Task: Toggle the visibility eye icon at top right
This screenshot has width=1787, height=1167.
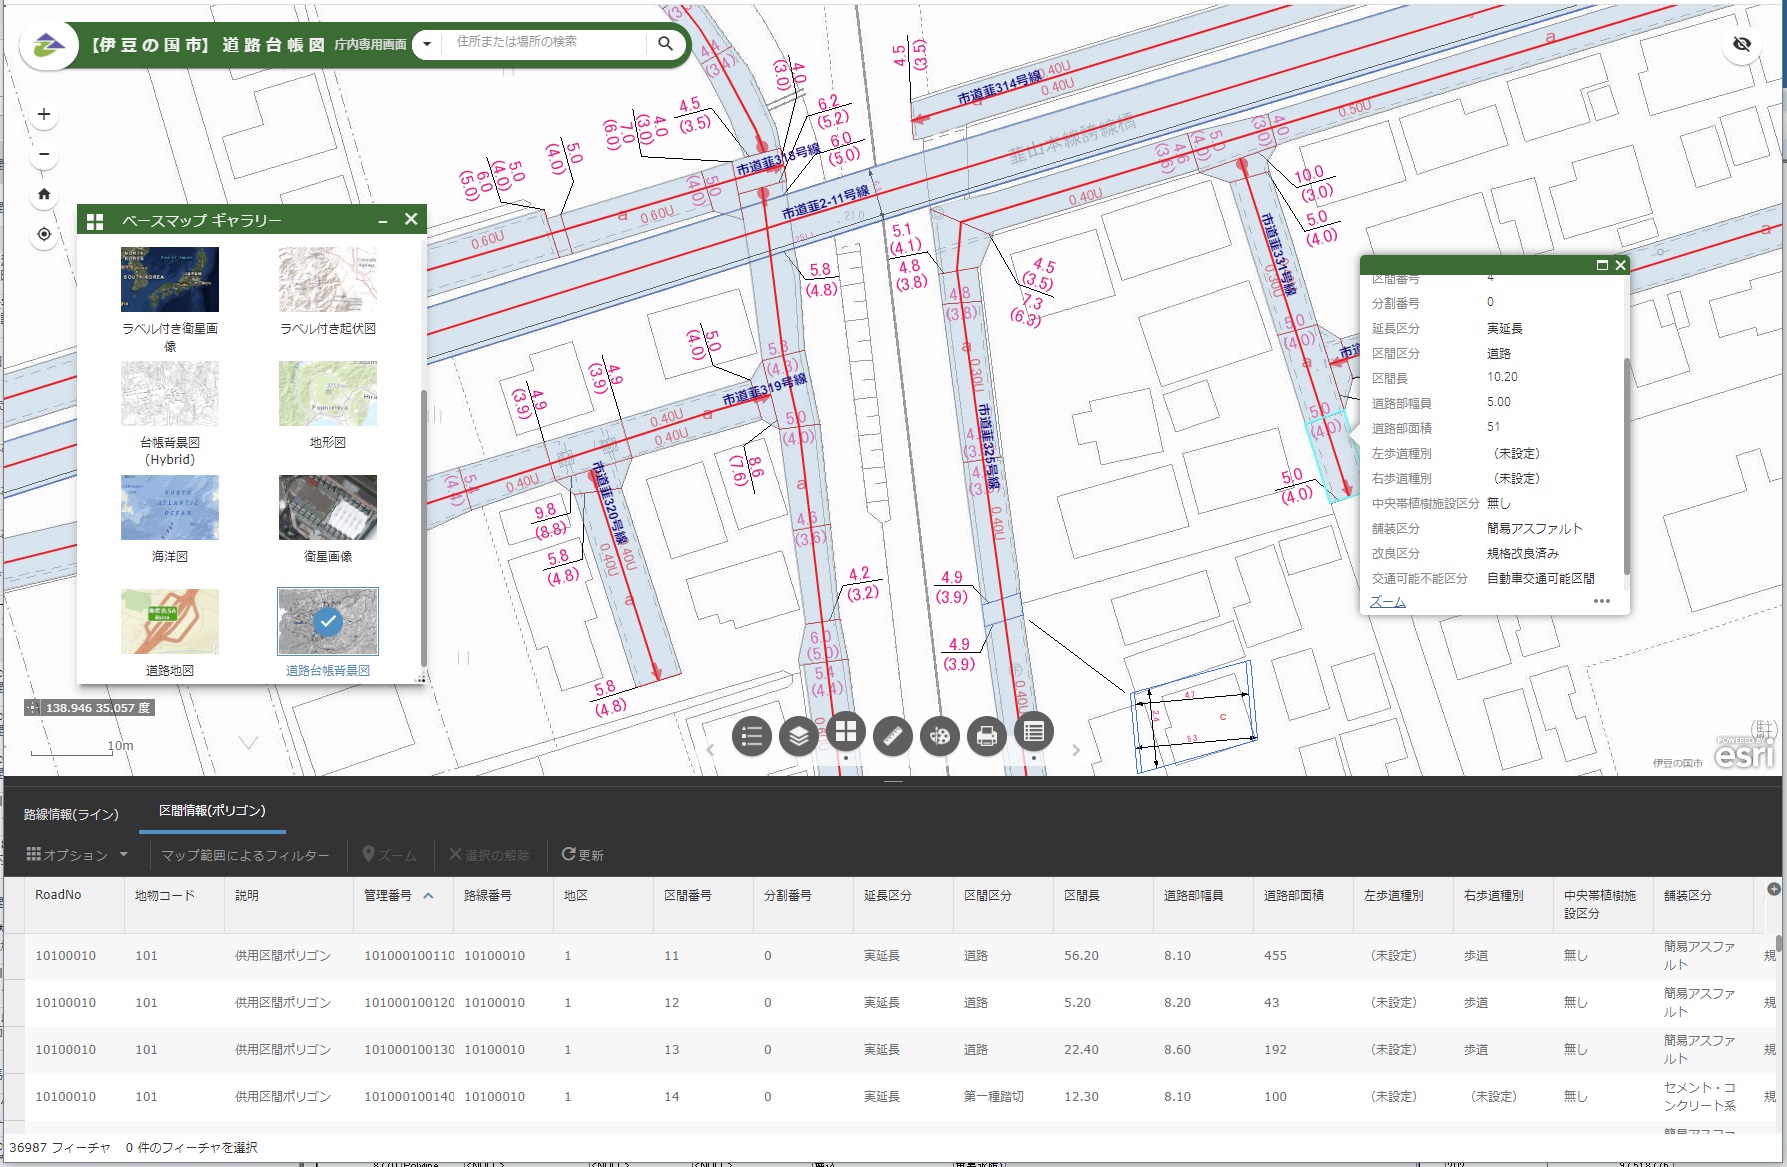Action: coord(1741,44)
